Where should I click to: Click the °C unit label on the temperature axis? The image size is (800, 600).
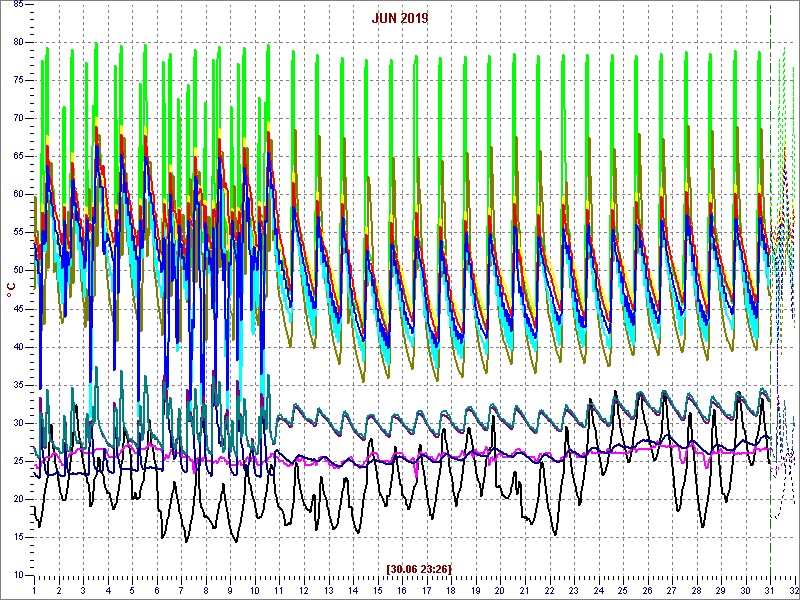(10, 291)
